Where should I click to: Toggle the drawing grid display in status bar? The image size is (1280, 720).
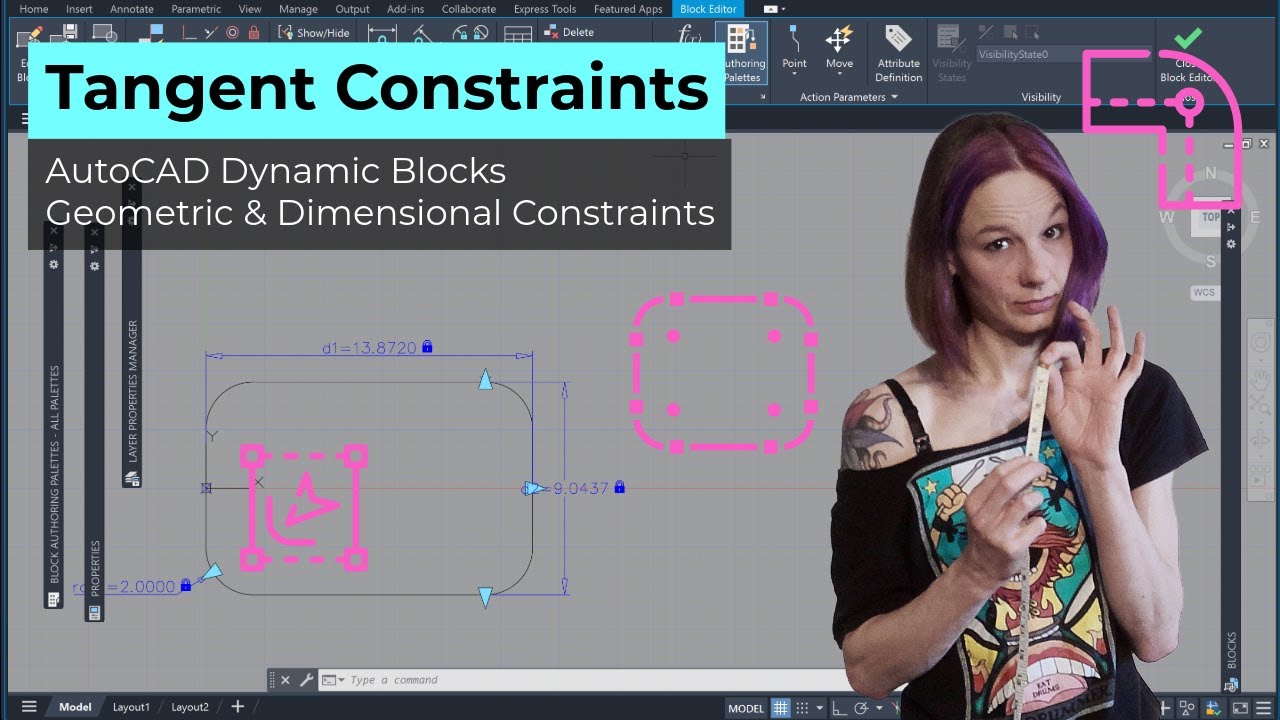tap(780, 708)
